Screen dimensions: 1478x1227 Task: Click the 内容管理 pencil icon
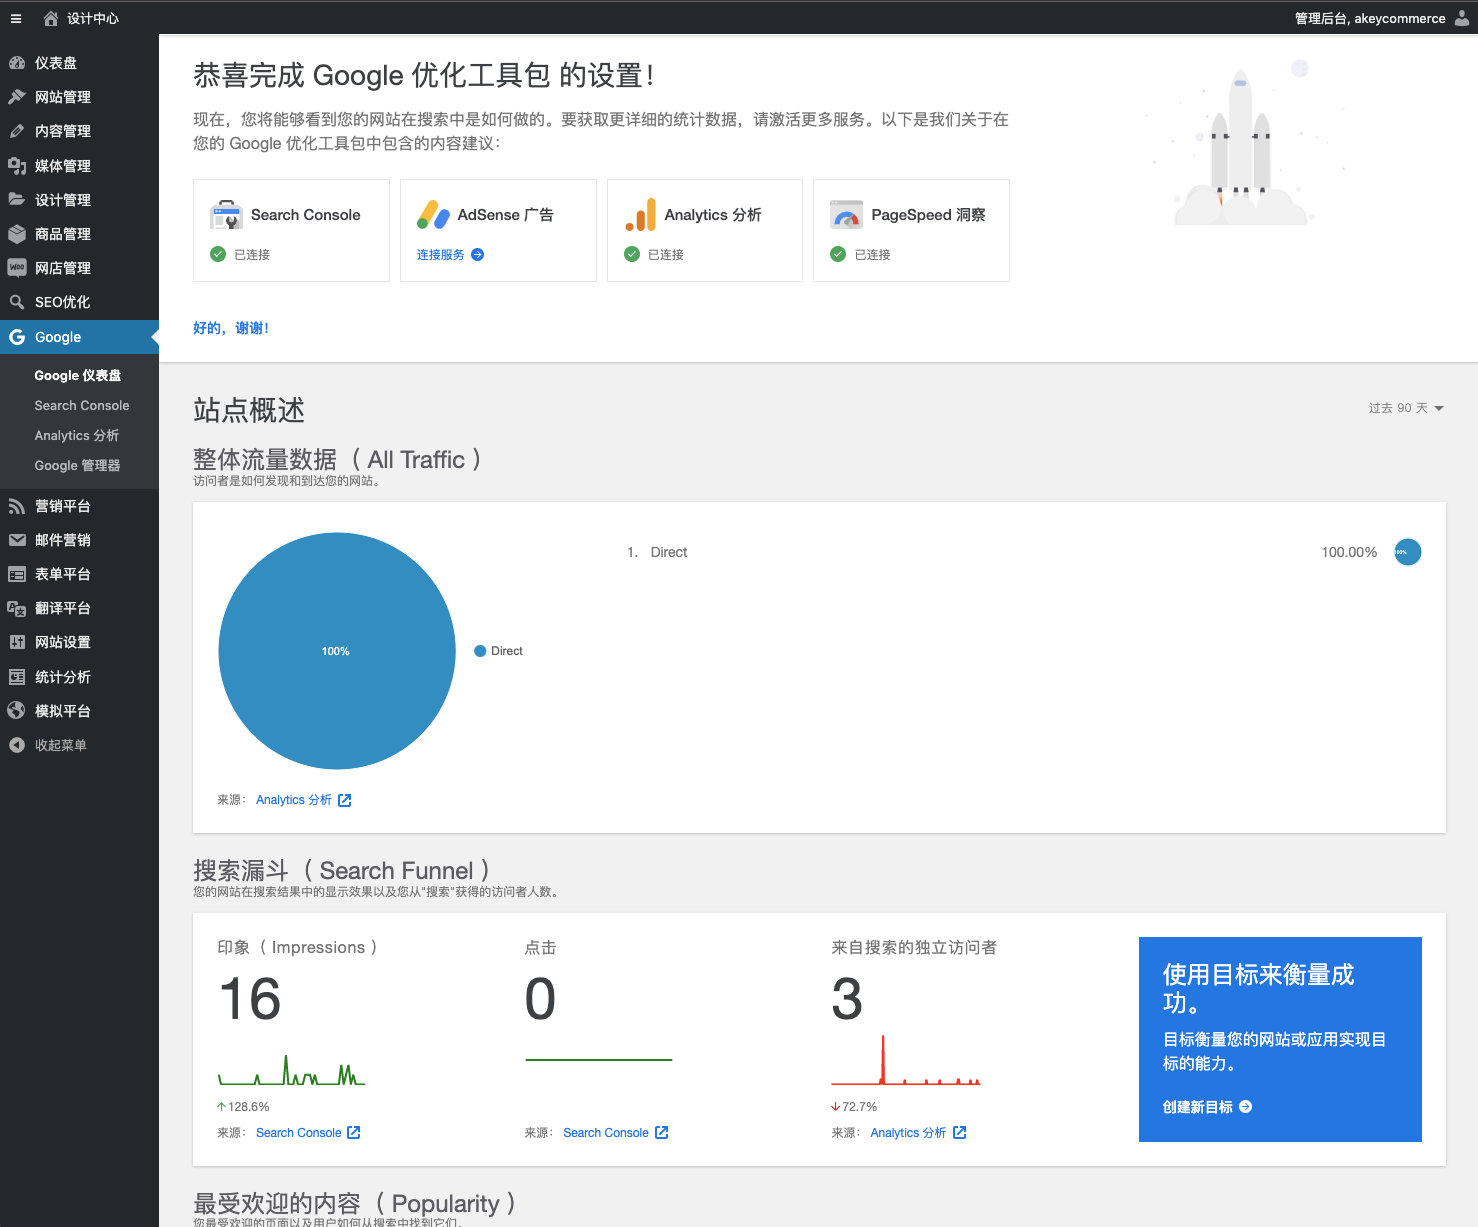[17, 131]
